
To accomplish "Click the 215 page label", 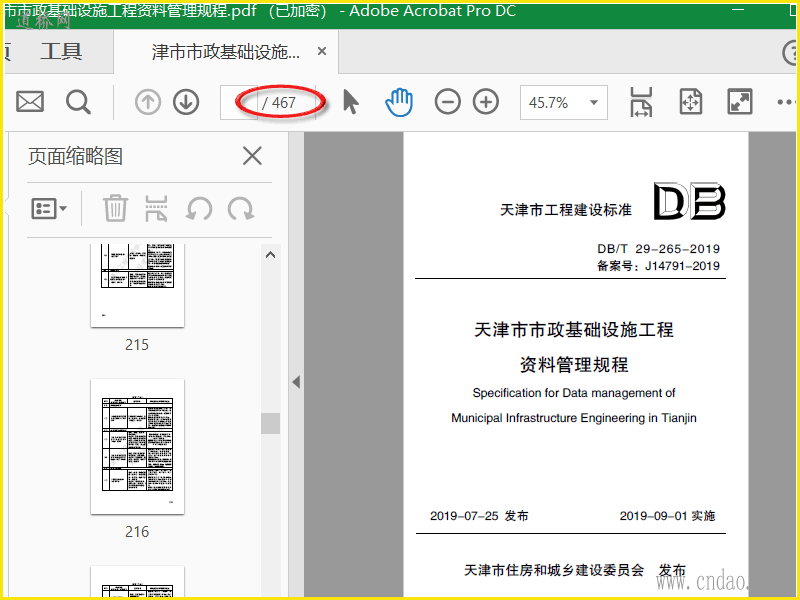I will (x=137, y=345).
